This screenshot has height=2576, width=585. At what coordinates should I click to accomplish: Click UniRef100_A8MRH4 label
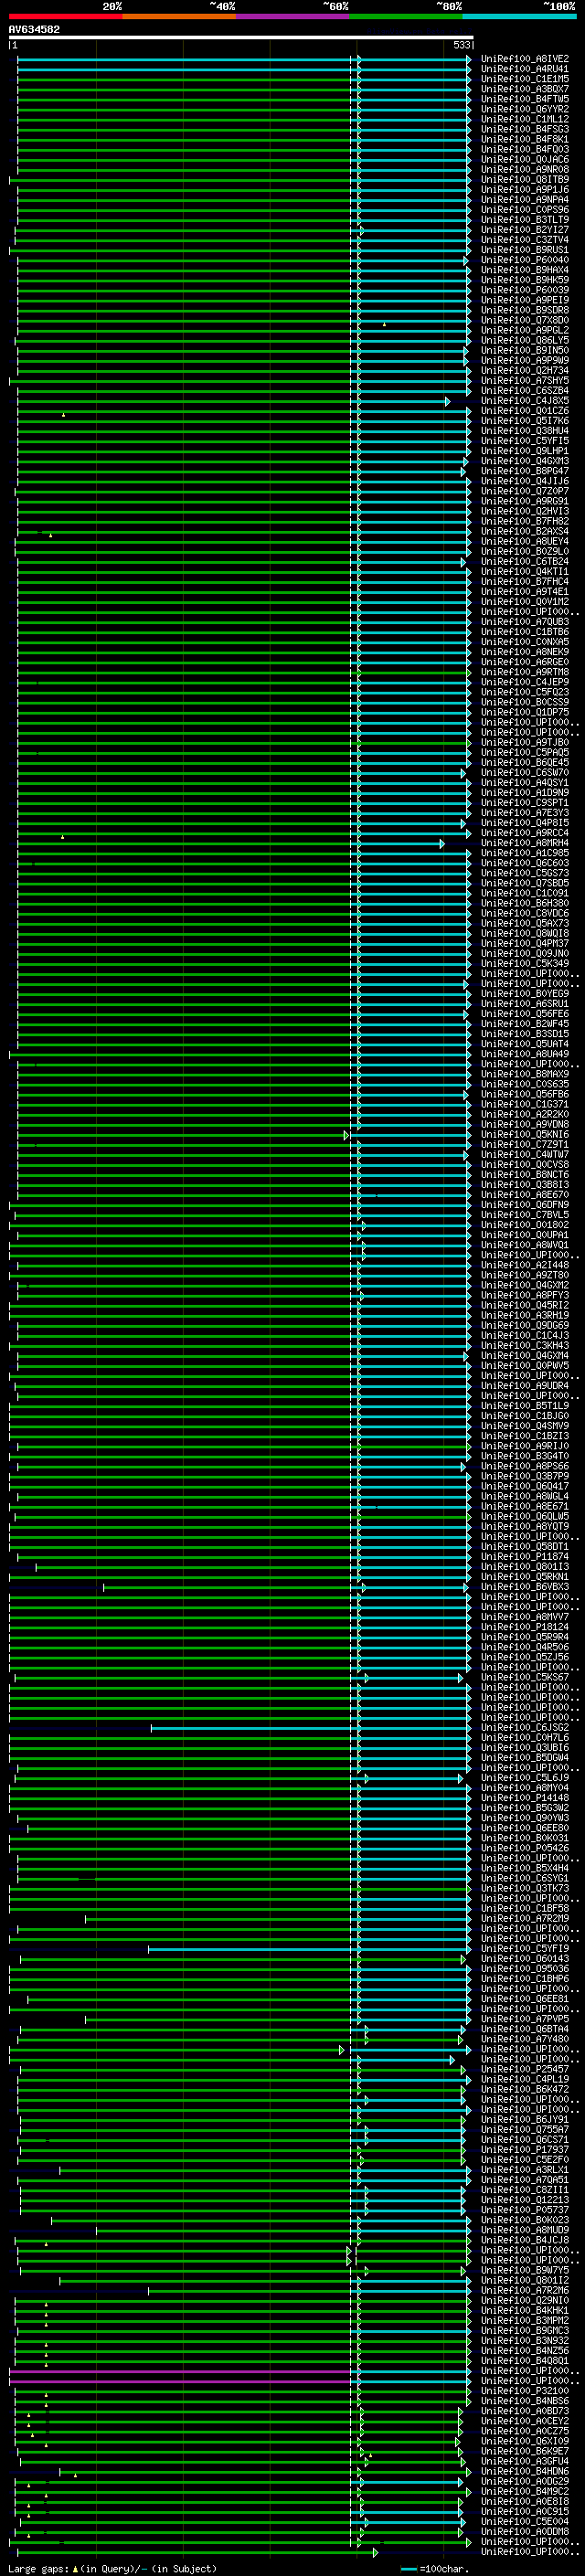(x=525, y=843)
